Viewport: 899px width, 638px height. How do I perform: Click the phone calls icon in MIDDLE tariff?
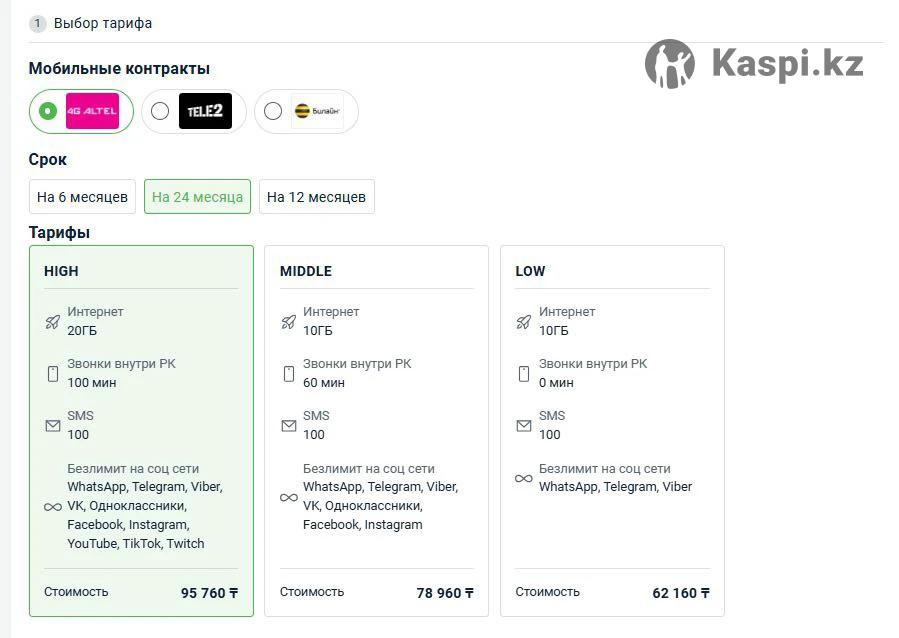(289, 374)
